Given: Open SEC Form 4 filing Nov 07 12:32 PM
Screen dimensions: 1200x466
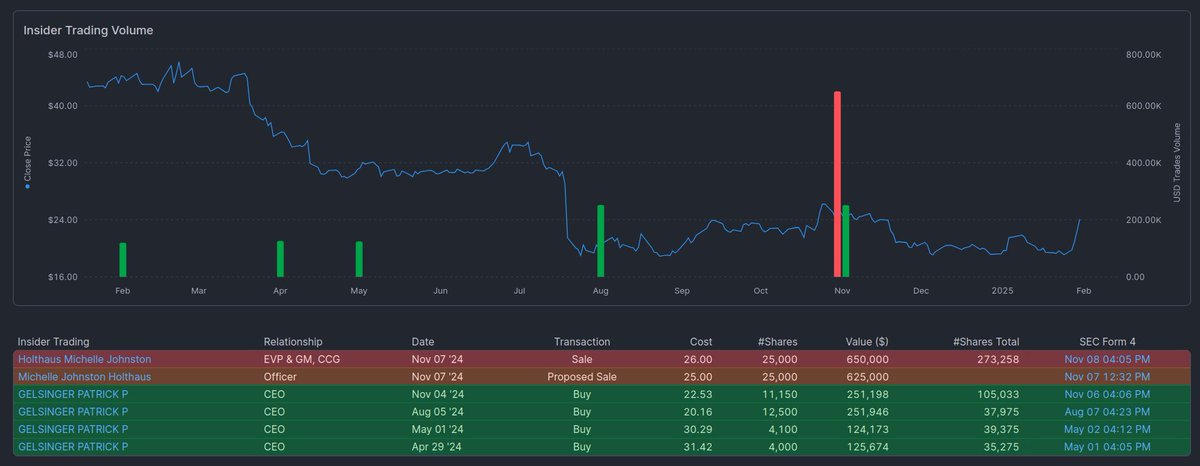Looking at the screenshot, I should tap(1107, 376).
